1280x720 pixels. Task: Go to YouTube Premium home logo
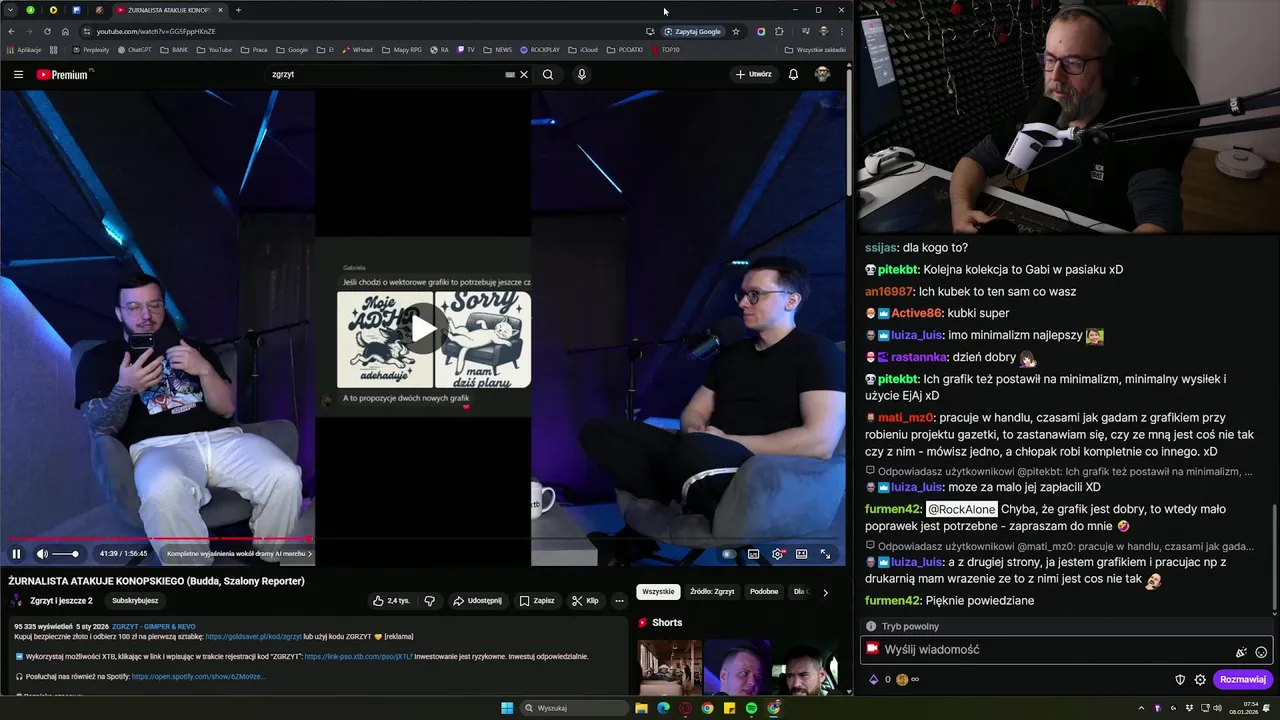tap(64, 74)
